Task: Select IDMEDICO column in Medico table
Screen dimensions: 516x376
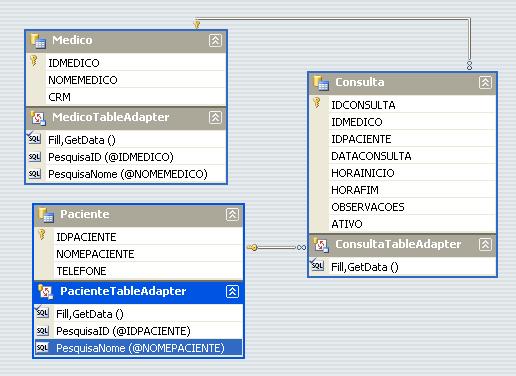Action: (126, 63)
